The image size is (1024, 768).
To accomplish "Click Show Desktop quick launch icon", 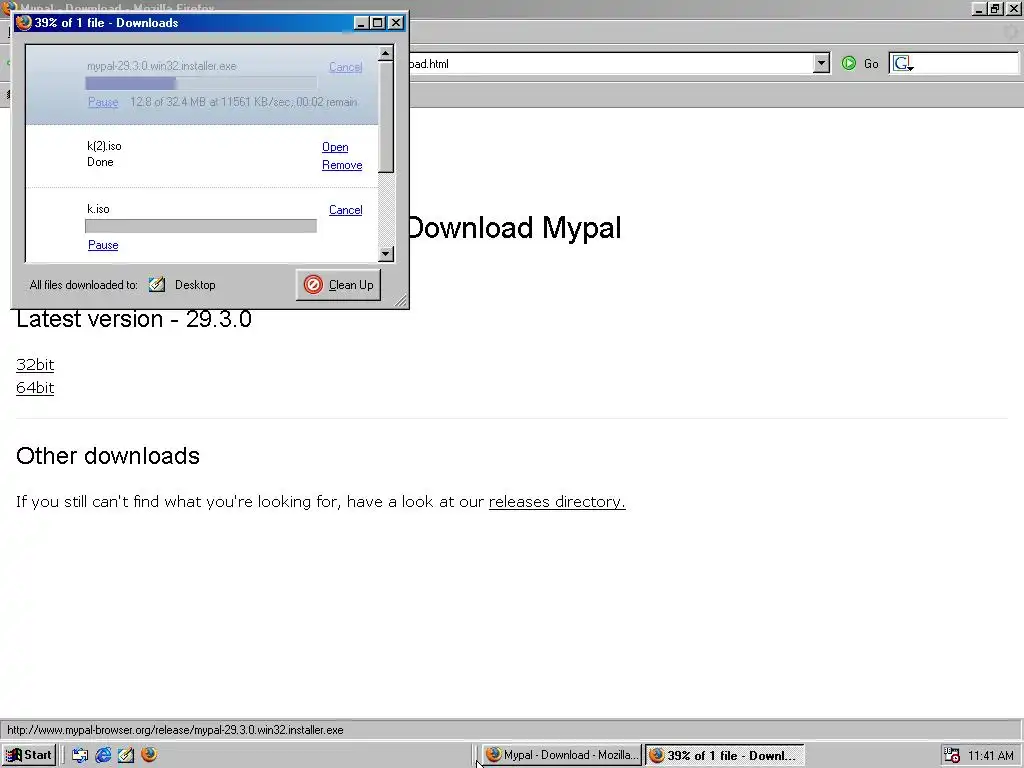I will click(x=80, y=755).
